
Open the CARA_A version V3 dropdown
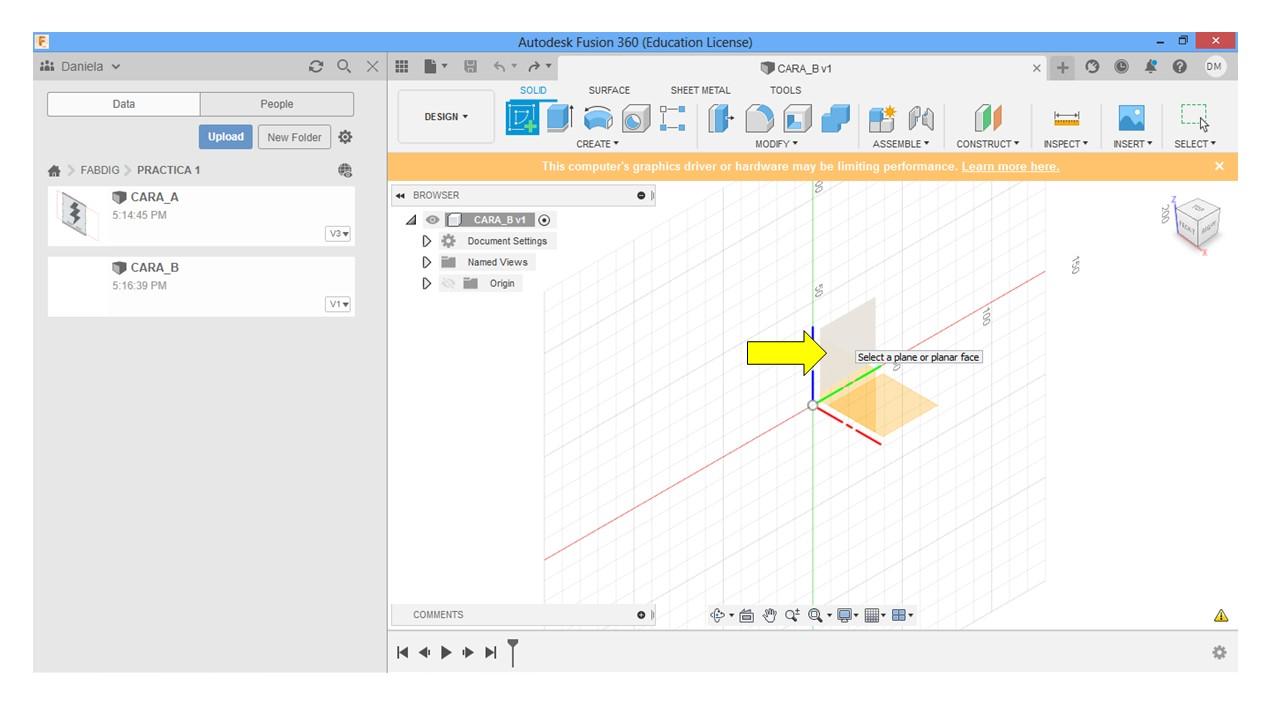(339, 234)
